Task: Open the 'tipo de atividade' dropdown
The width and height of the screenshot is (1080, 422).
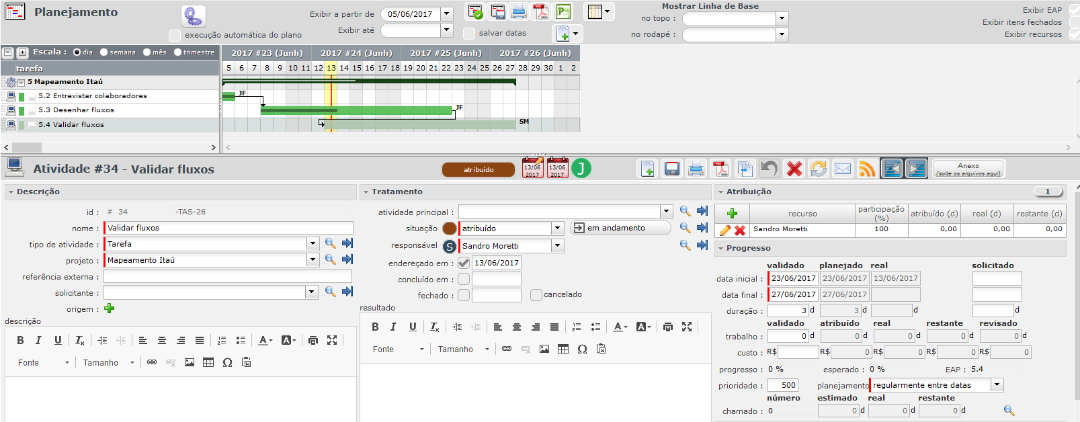Action: 313,244
